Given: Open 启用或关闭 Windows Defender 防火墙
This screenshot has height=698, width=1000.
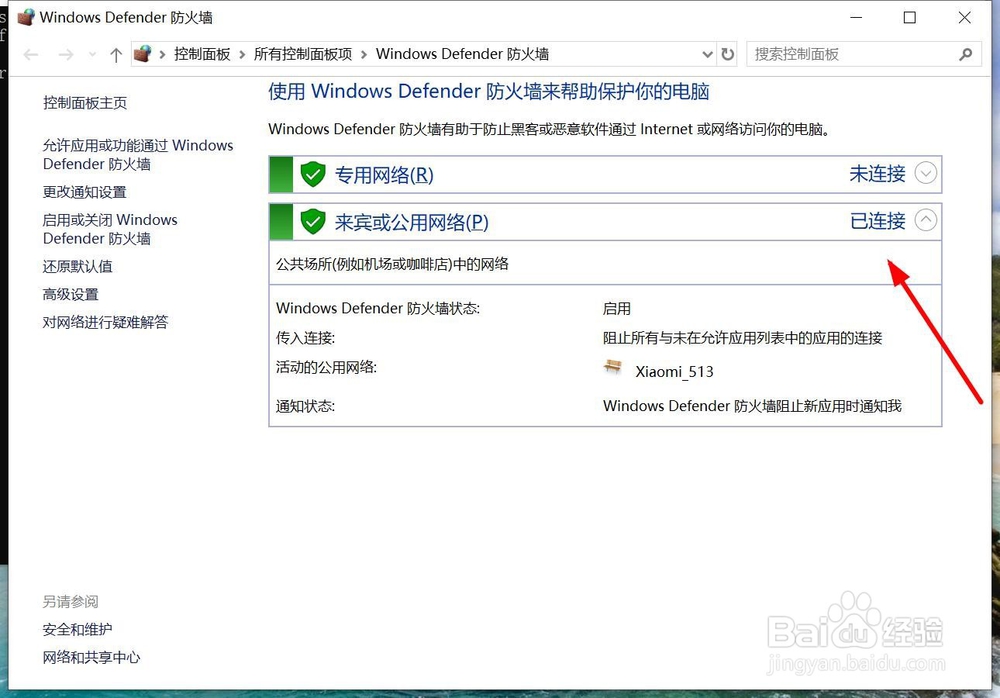Looking at the screenshot, I should [110, 229].
